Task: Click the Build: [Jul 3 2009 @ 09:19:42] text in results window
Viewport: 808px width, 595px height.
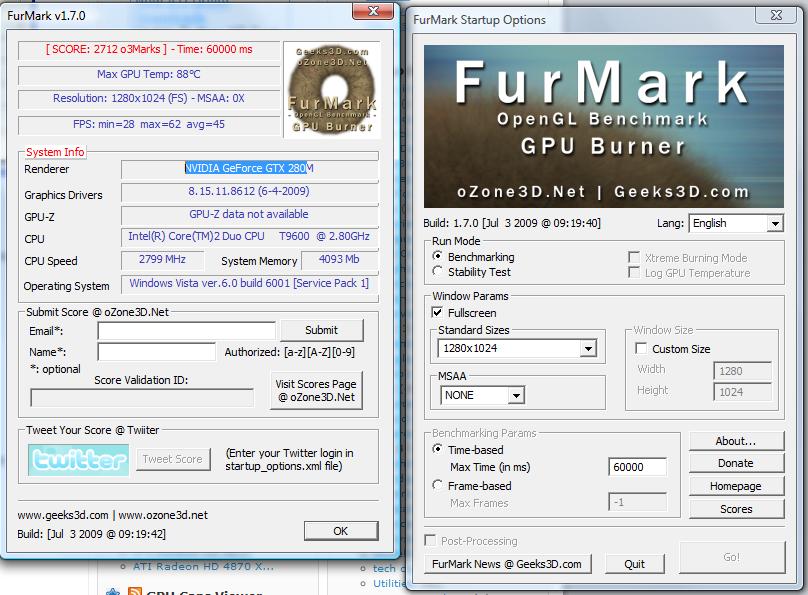Action: [x=91, y=534]
